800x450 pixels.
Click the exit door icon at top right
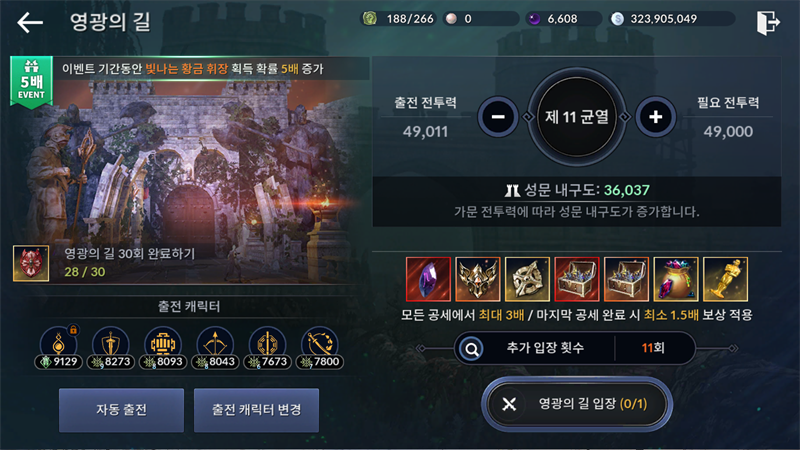click(768, 22)
